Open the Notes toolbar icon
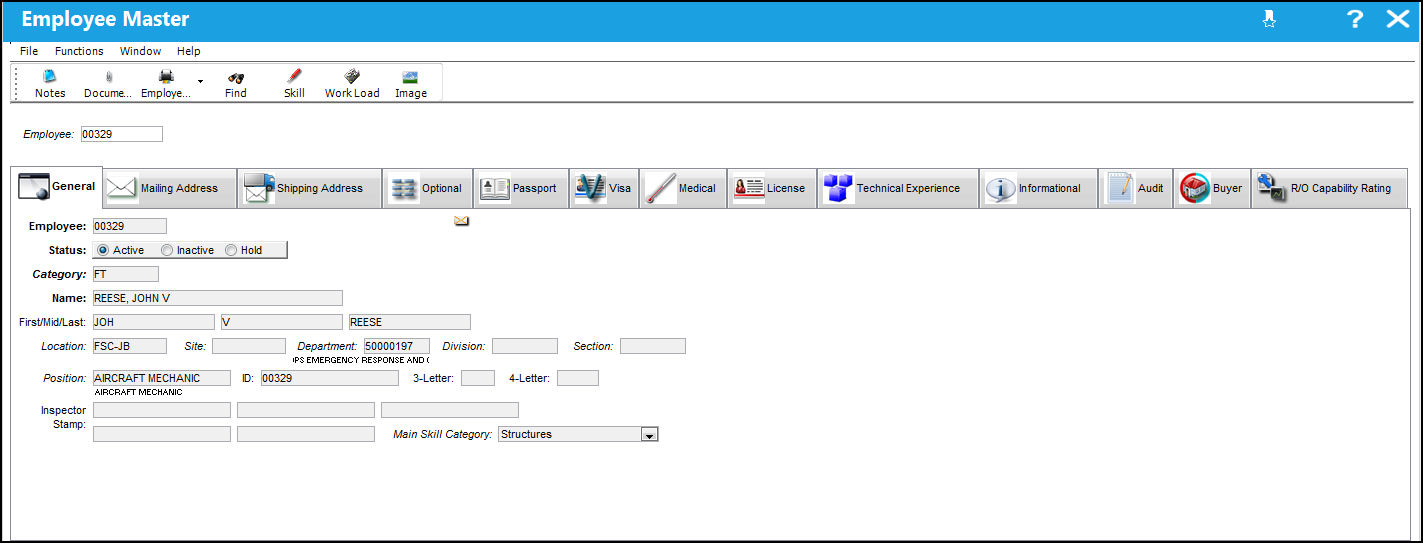The width and height of the screenshot is (1423, 543). pyautogui.click(x=50, y=83)
